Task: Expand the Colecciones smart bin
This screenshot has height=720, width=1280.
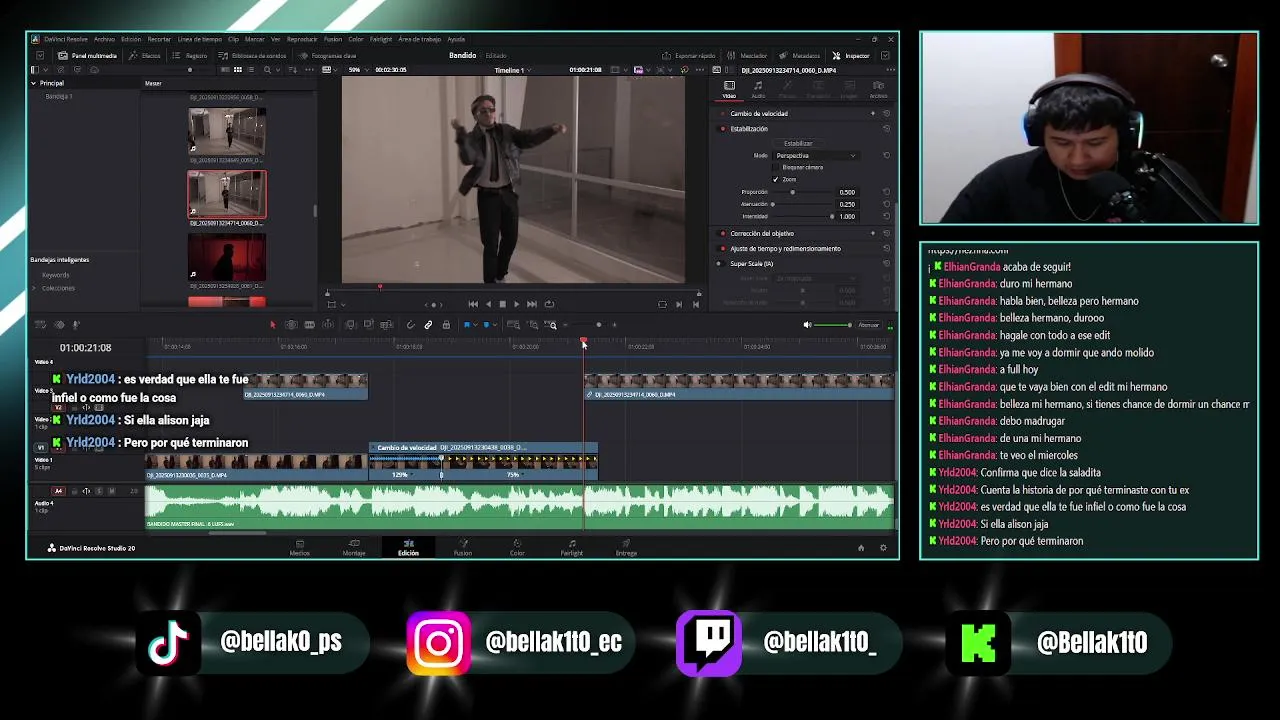Action: tap(34, 288)
